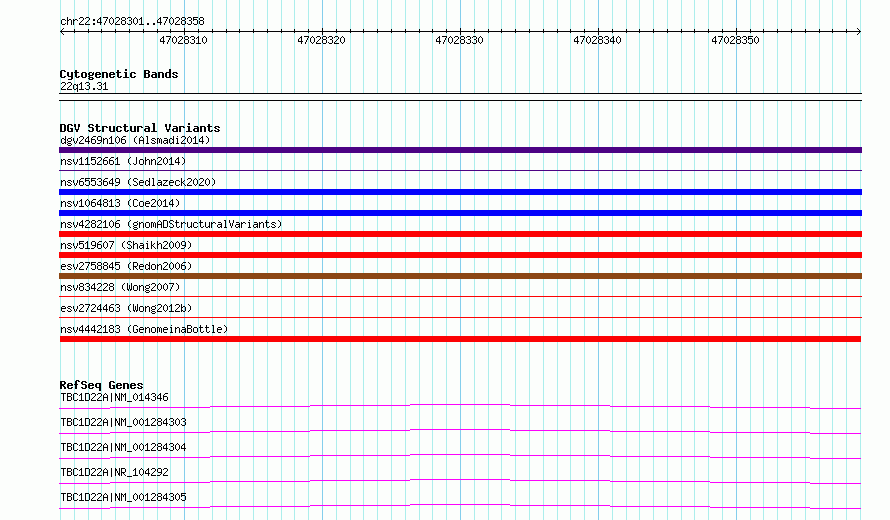This screenshot has width=890, height=520.
Task: Open variant nsv519607 (Shaikh2009)
Action: click(126, 245)
